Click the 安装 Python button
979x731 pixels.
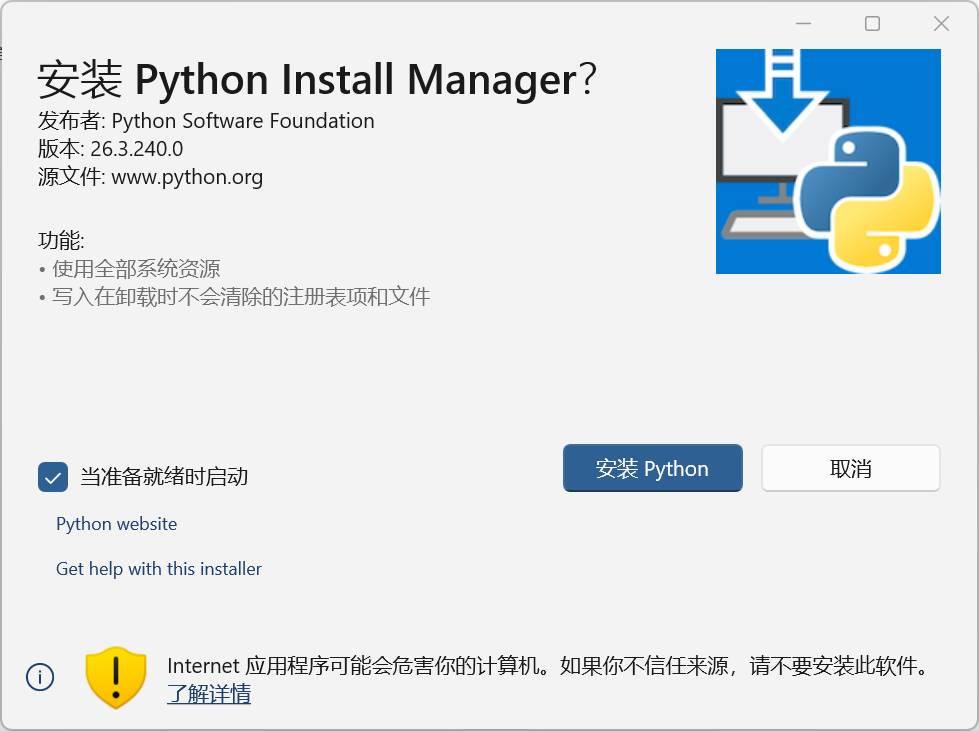[652, 468]
